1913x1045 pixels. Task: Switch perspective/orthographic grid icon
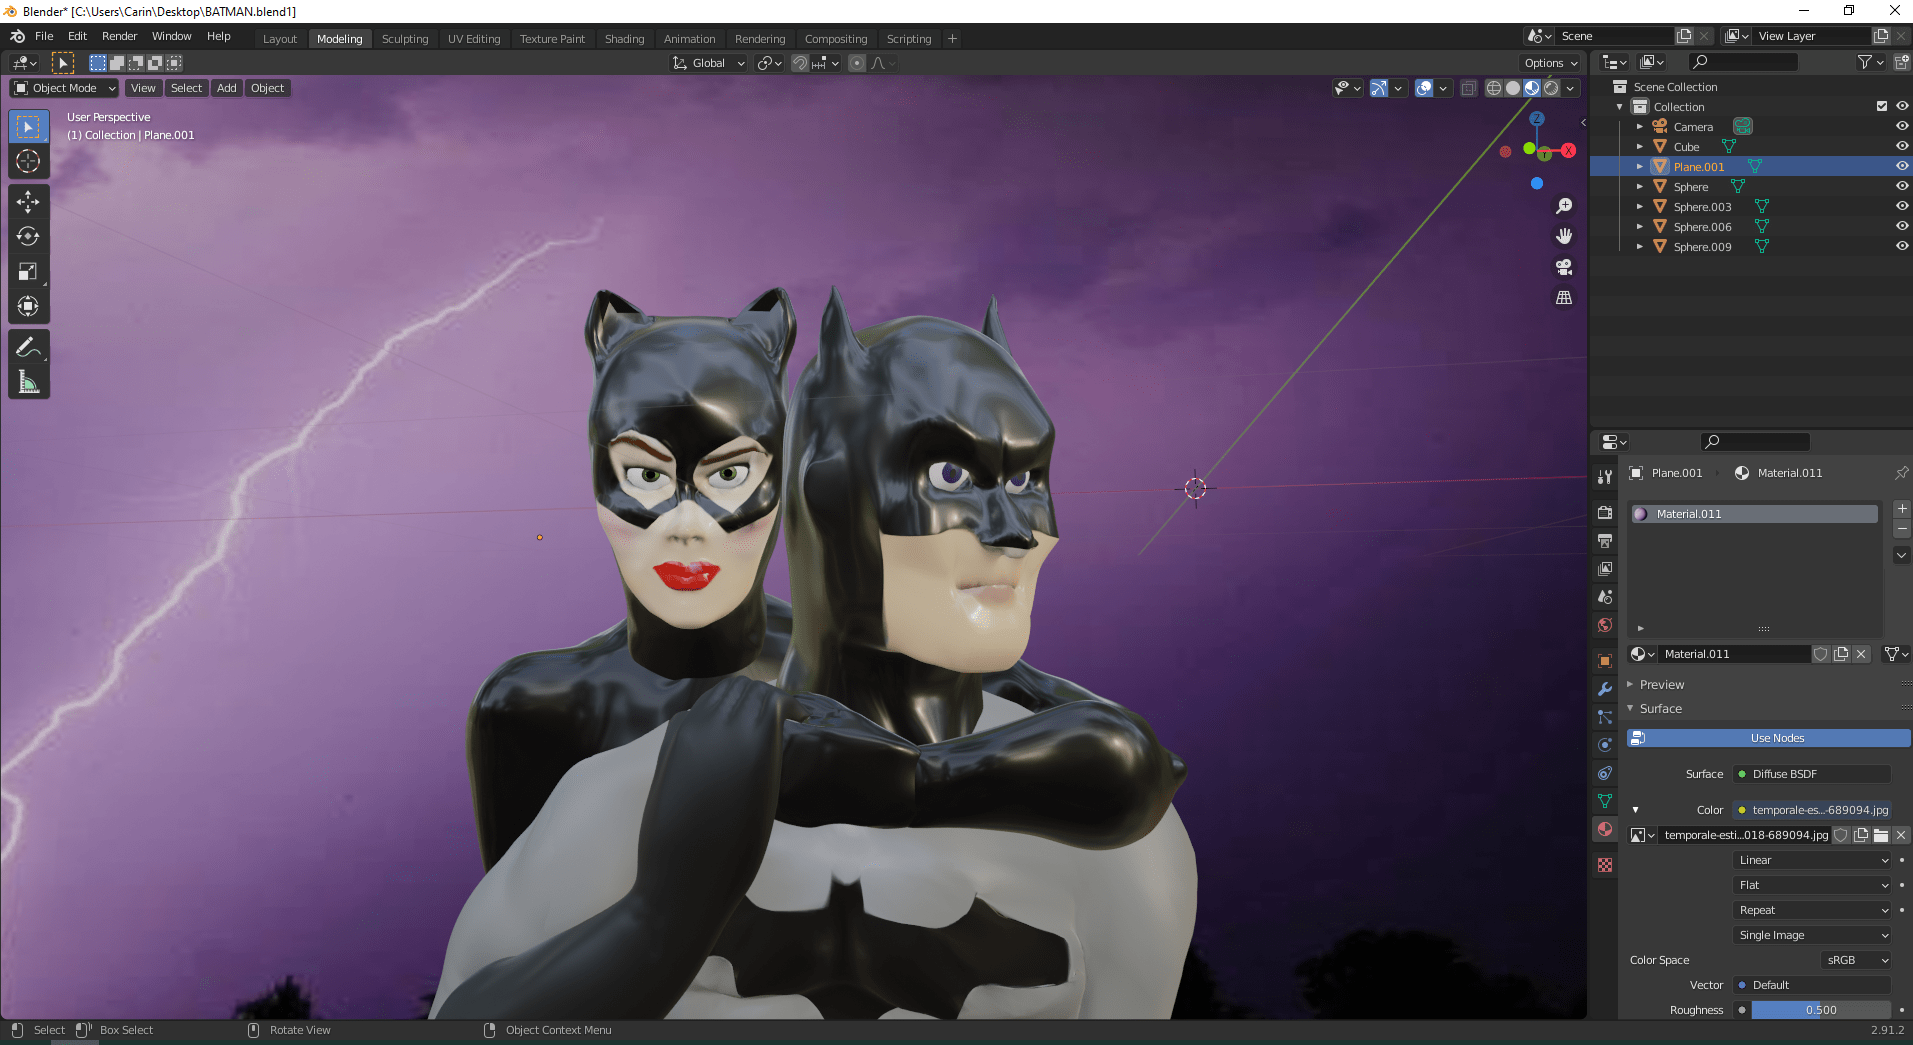[x=1564, y=298]
